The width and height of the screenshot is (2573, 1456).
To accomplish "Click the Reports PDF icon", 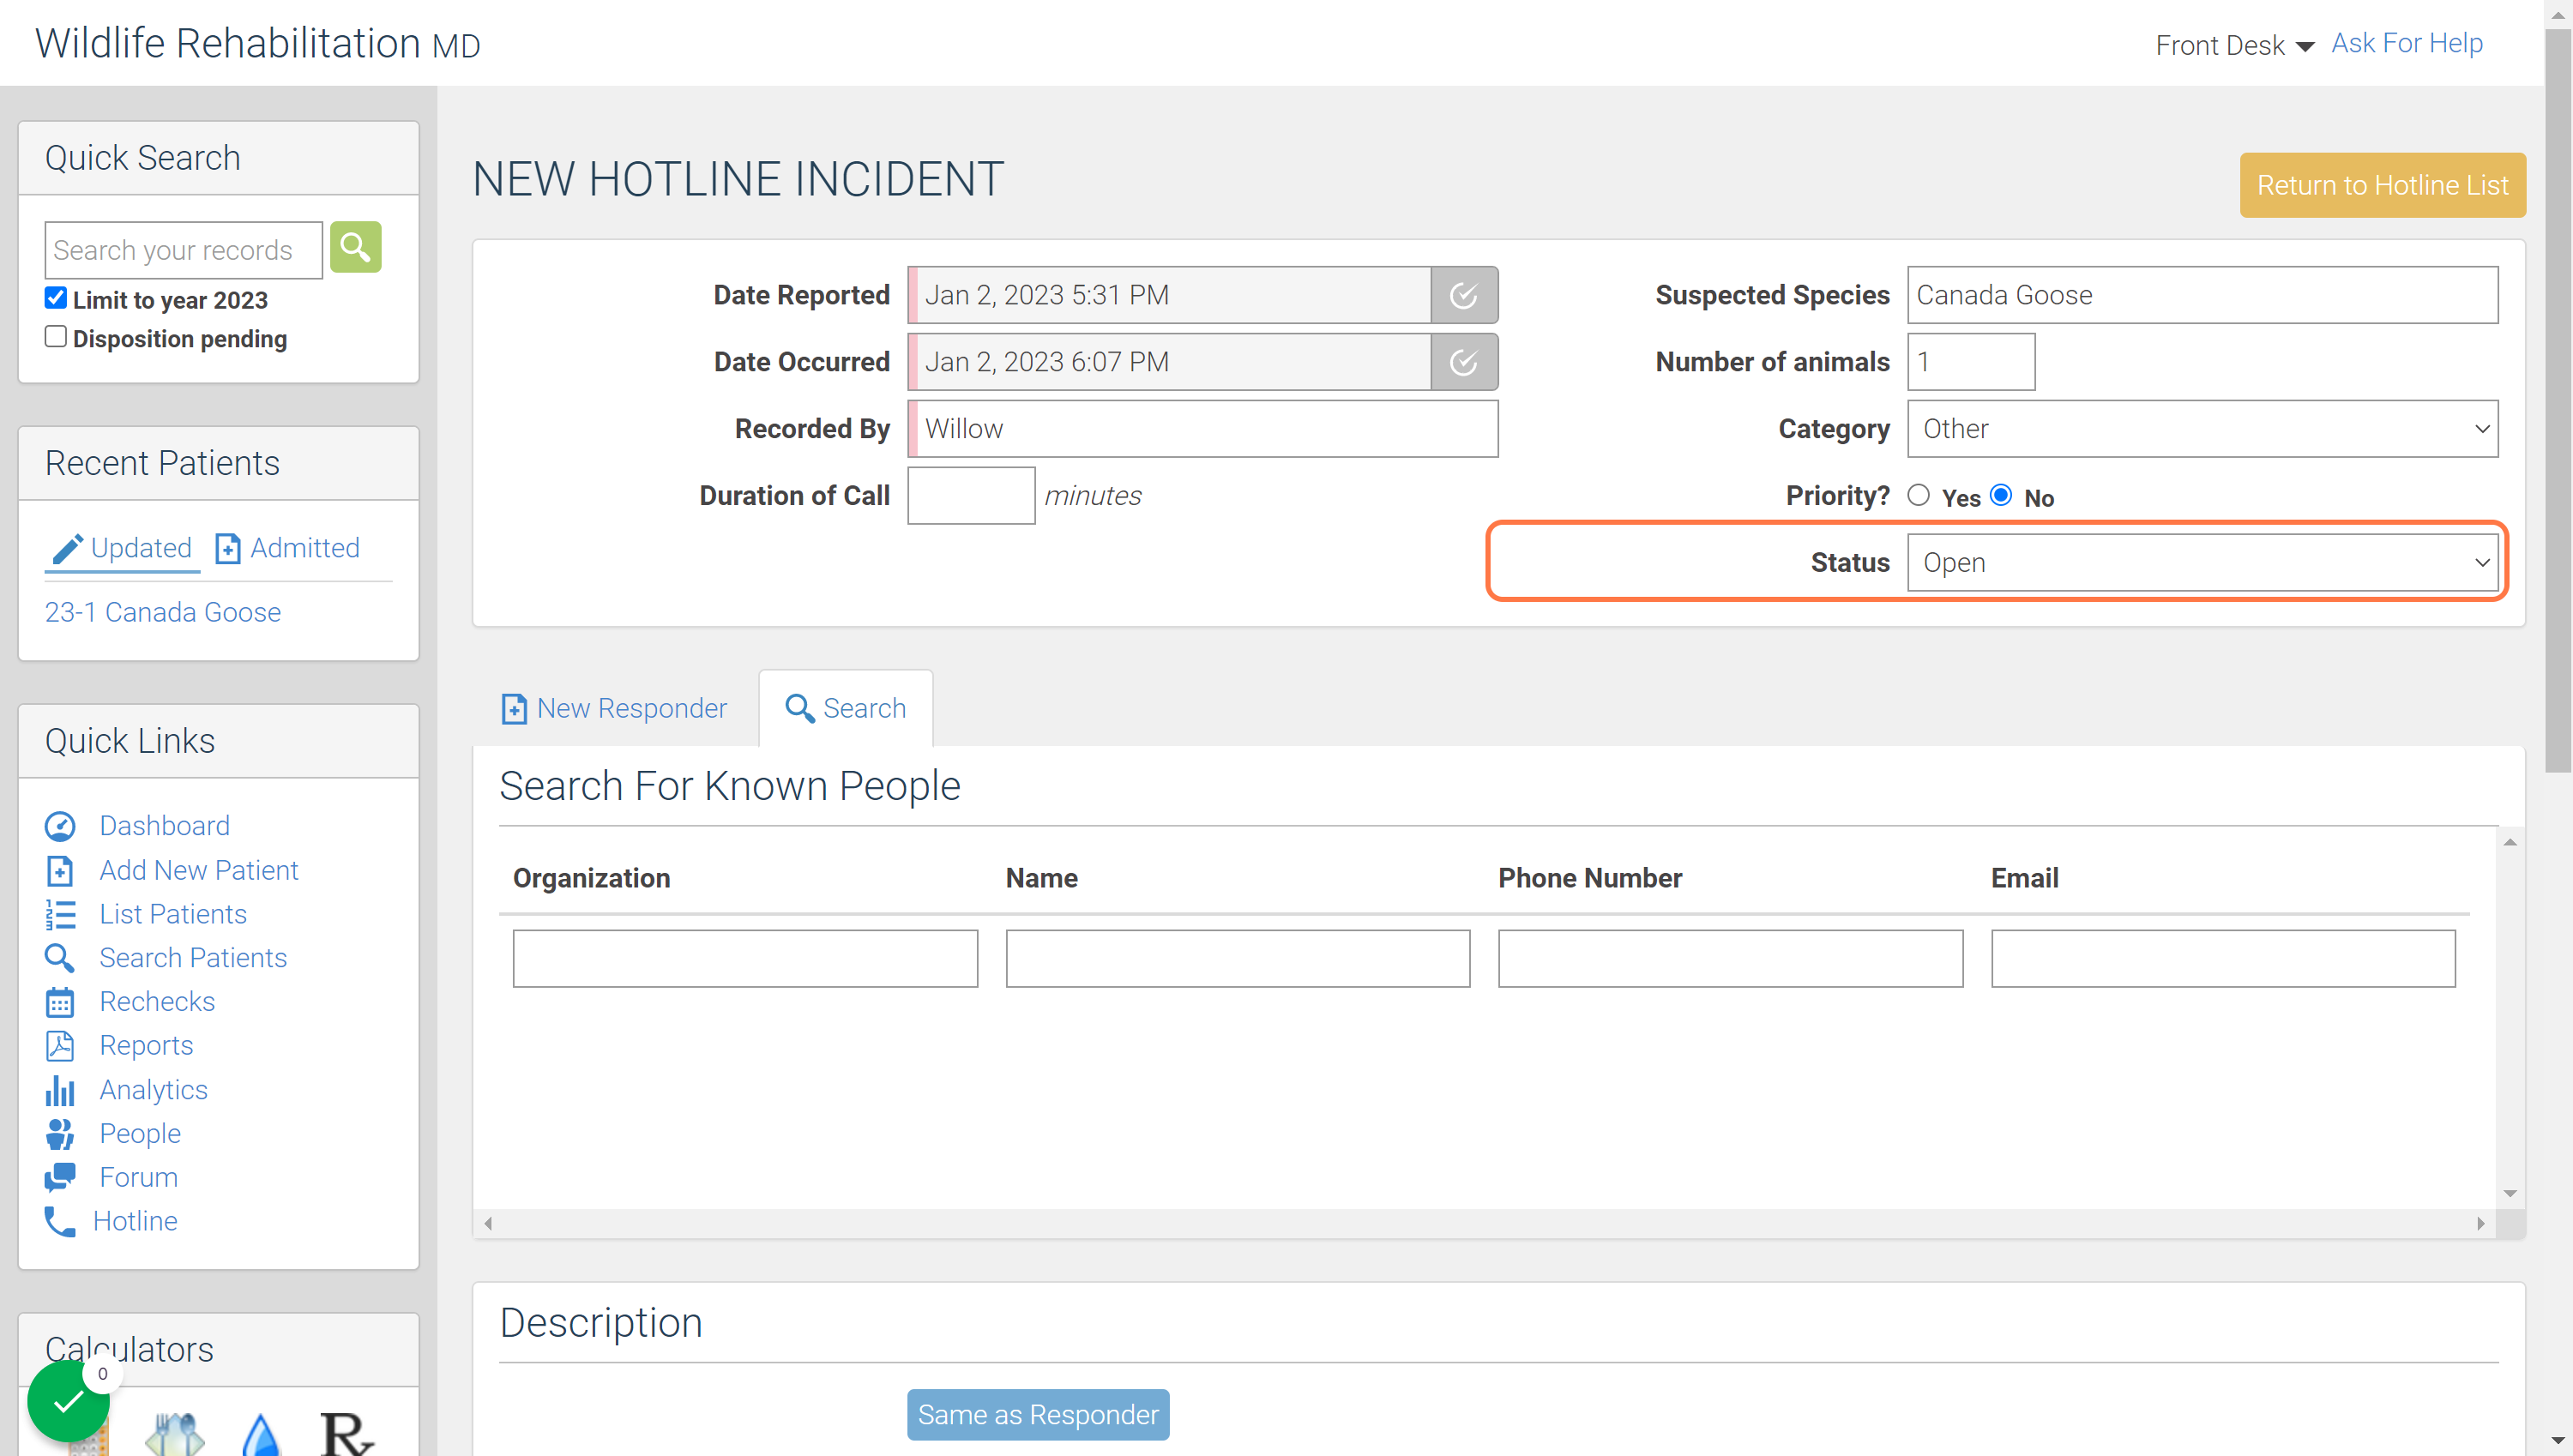I will 60,1046.
